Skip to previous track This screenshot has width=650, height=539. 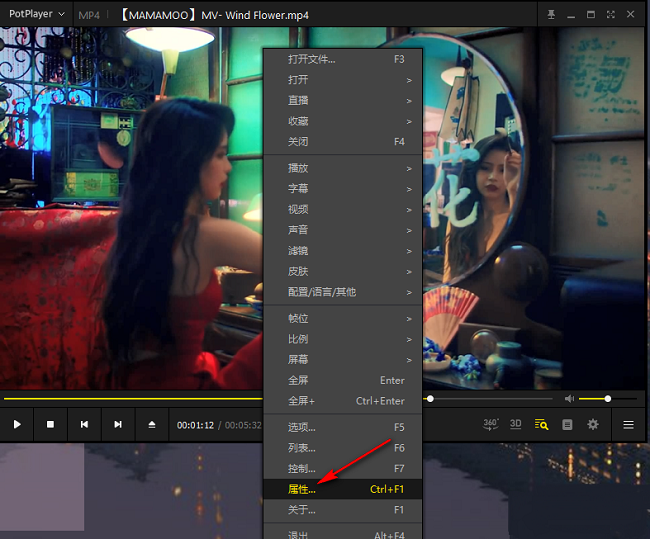84,425
